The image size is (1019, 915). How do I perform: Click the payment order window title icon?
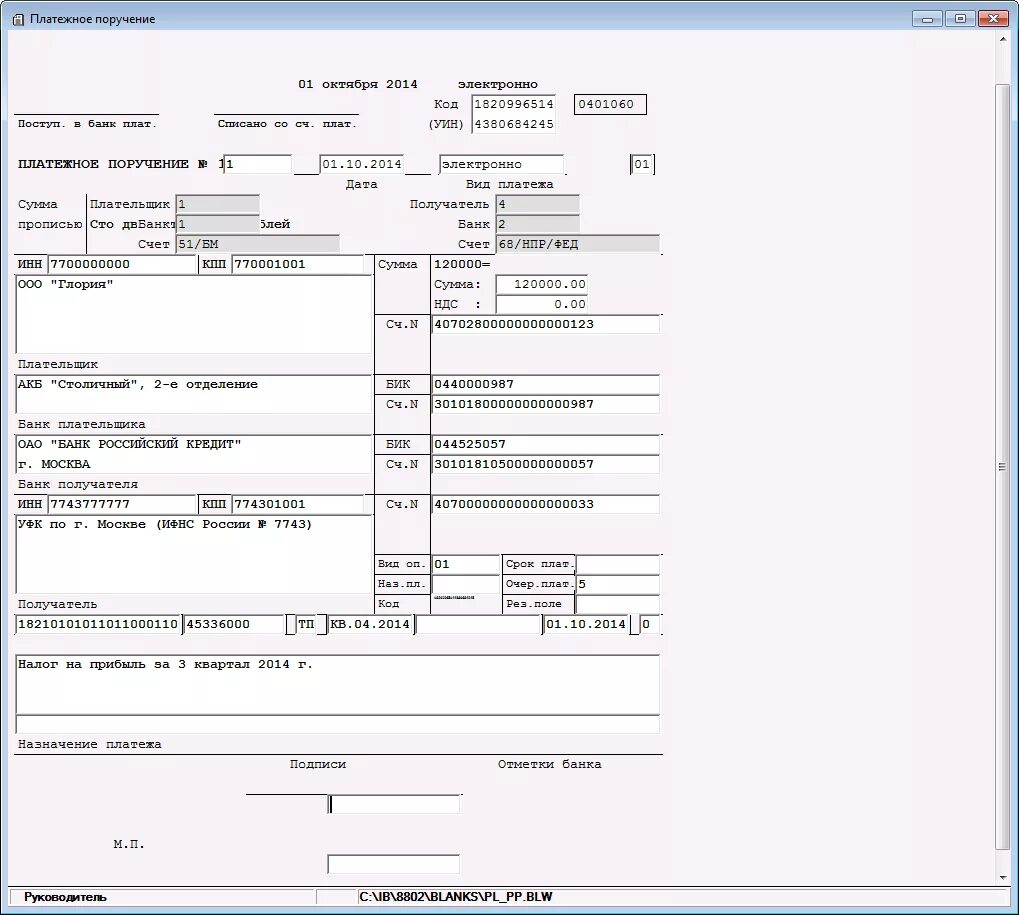[x=18, y=19]
